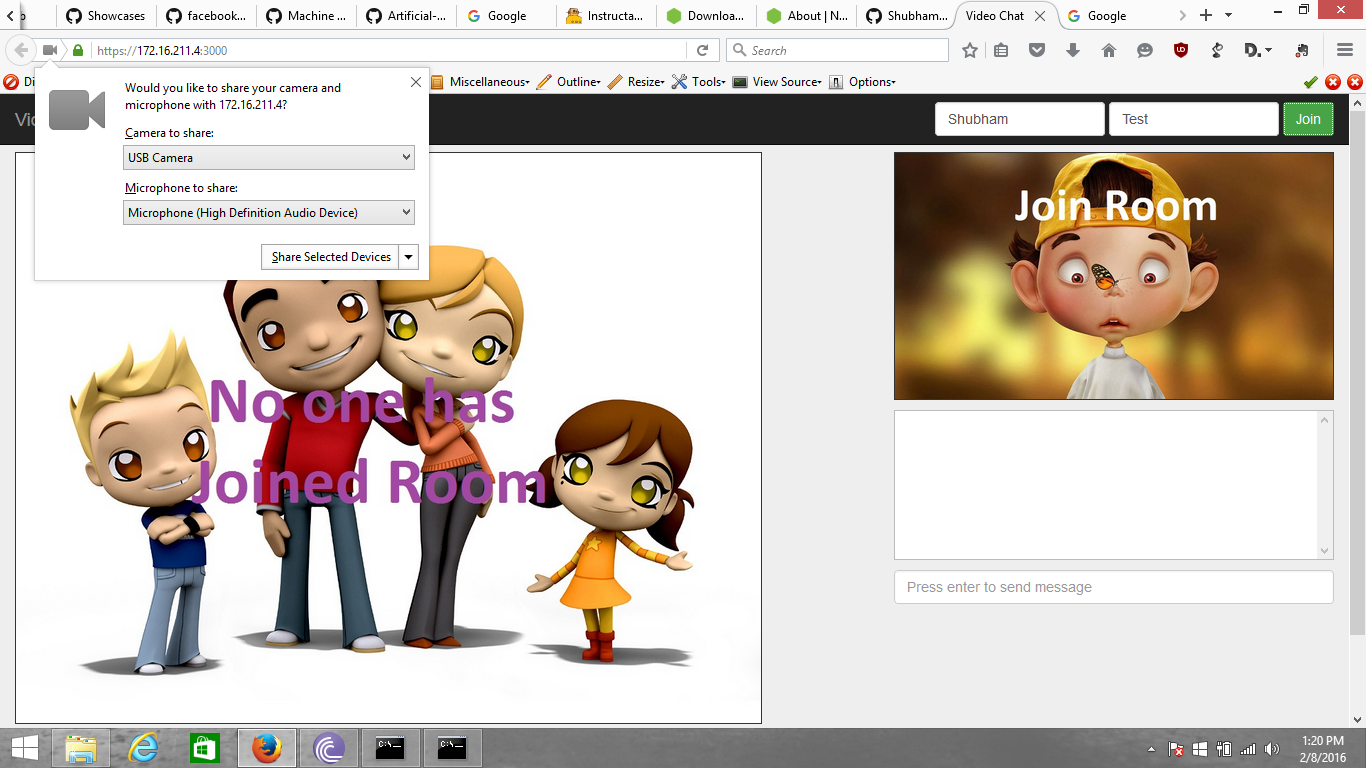Image resolution: width=1366 pixels, height=768 pixels.
Task: Click the Join Room boy image
Action: pyautogui.click(x=1114, y=276)
